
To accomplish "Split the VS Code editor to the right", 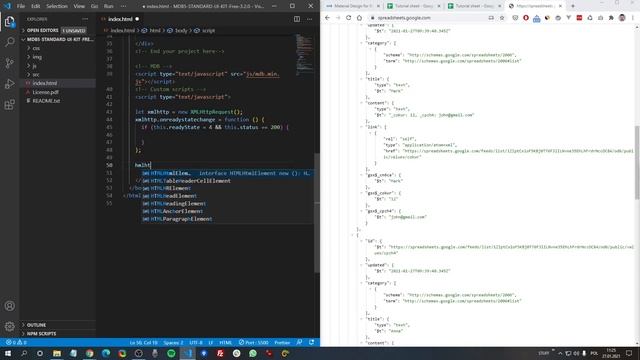I will pyautogui.click(x=297, y=19).
